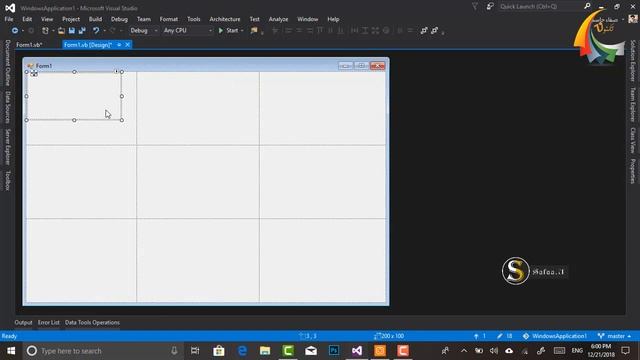Open the Error List panel tab

49,322
